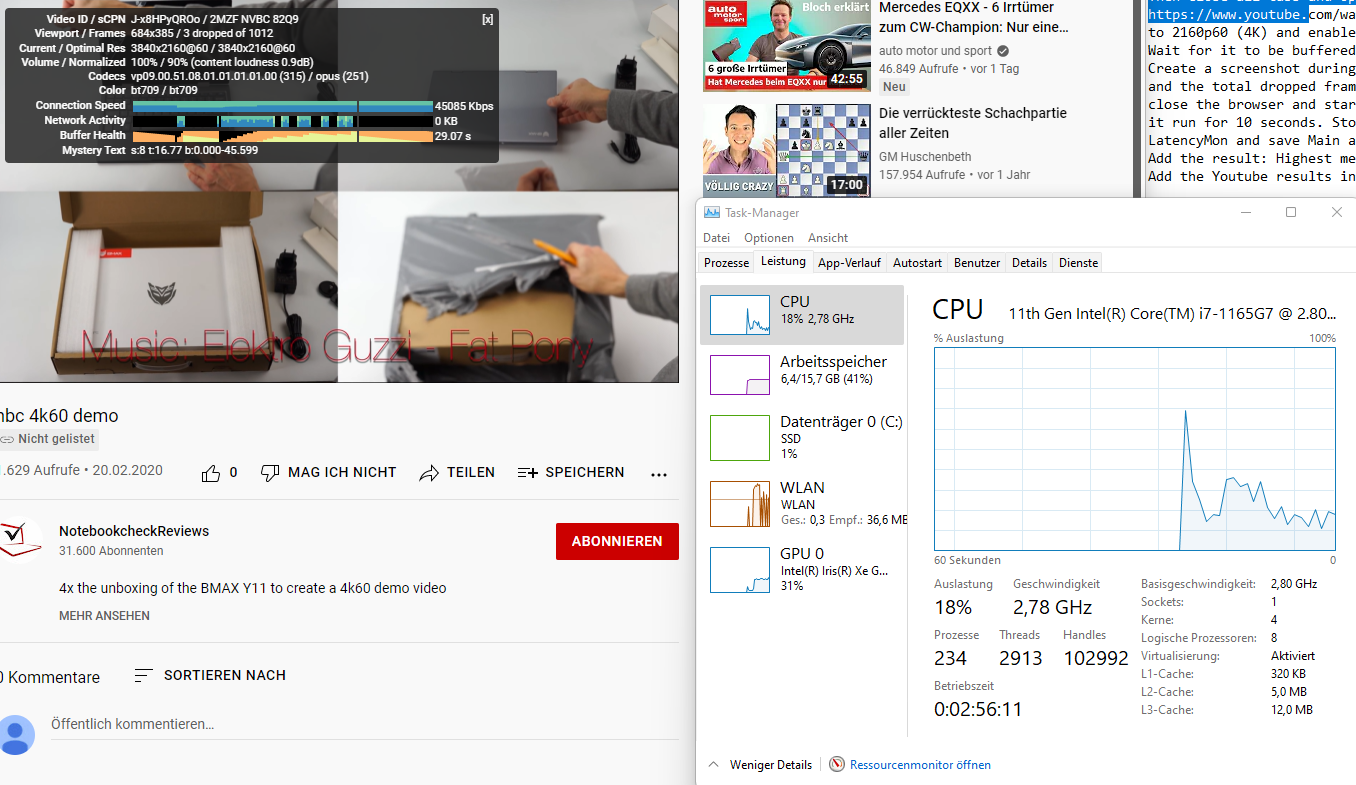Click the Threads value 2913

[1020, 658]
